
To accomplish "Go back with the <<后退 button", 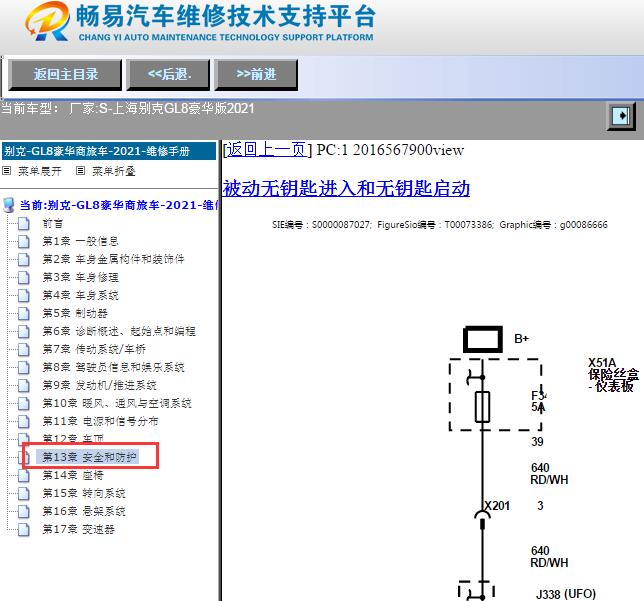I will pos(168,74).
